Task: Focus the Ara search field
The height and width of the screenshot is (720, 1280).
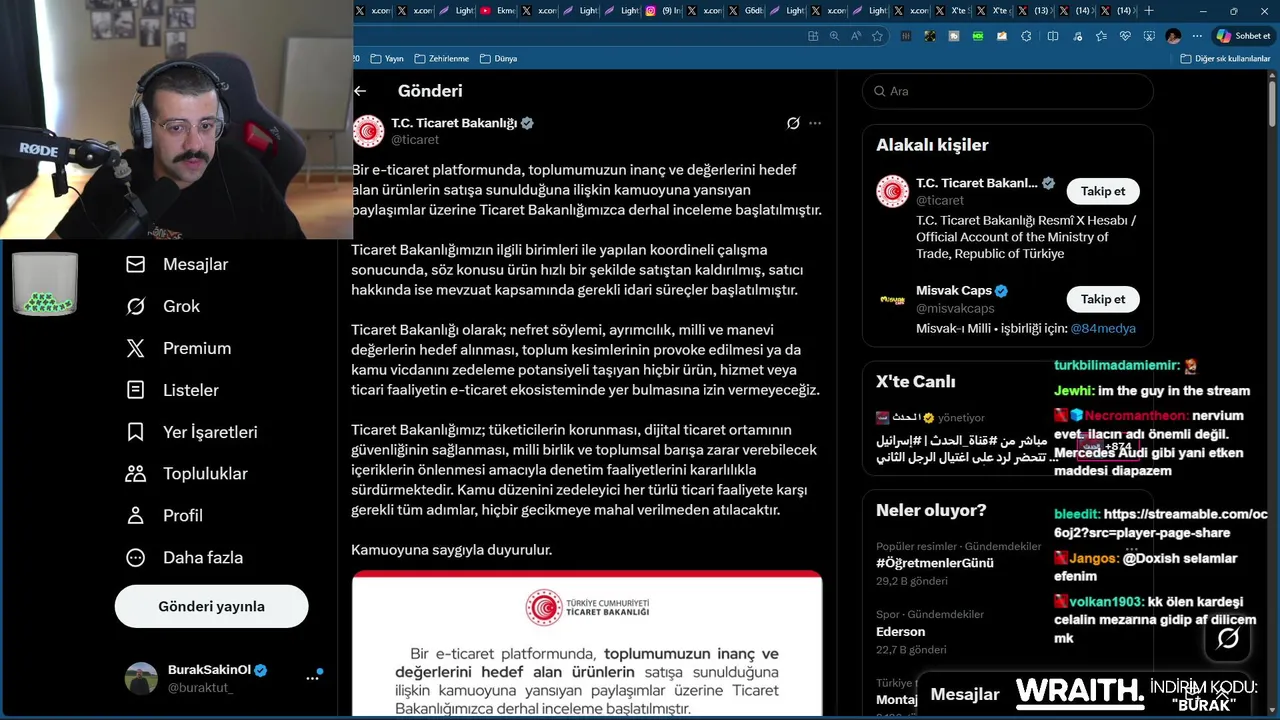Action: point(1007,91)
